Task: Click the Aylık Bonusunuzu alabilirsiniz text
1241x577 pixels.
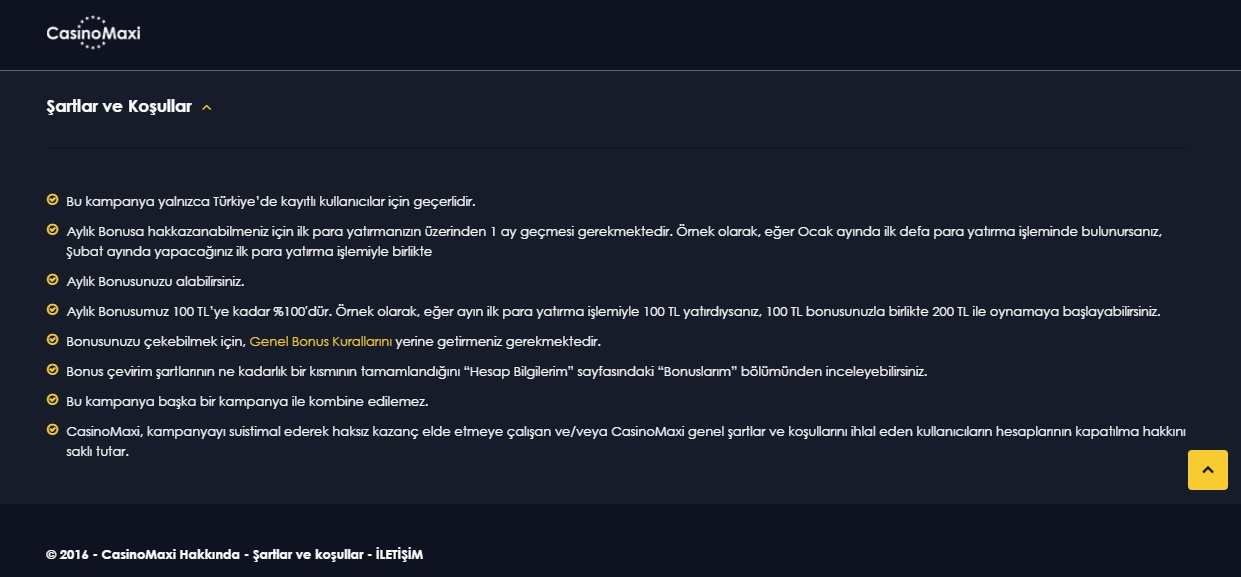Action: pos(155,281)
